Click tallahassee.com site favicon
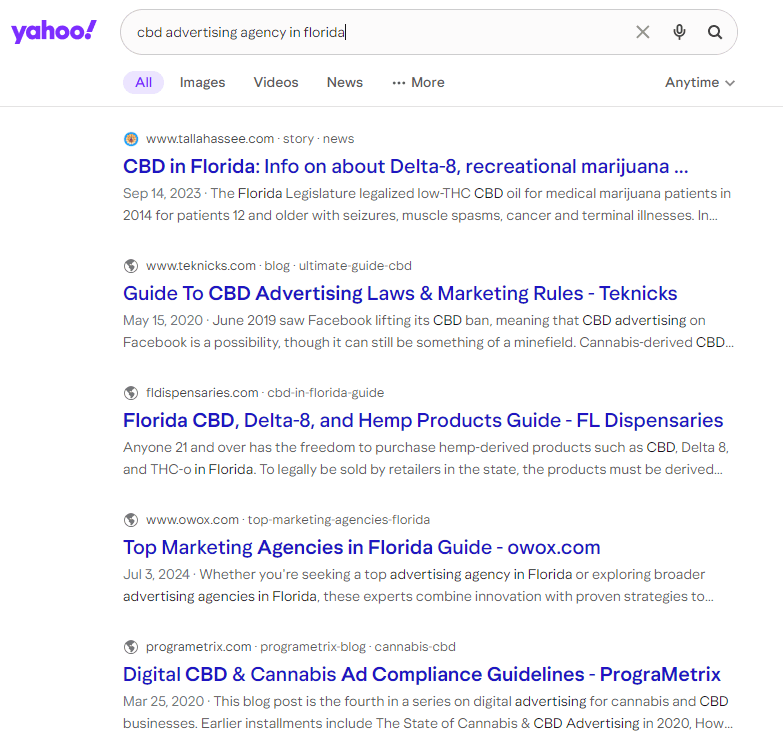783x748 pixels. [131, 139]
